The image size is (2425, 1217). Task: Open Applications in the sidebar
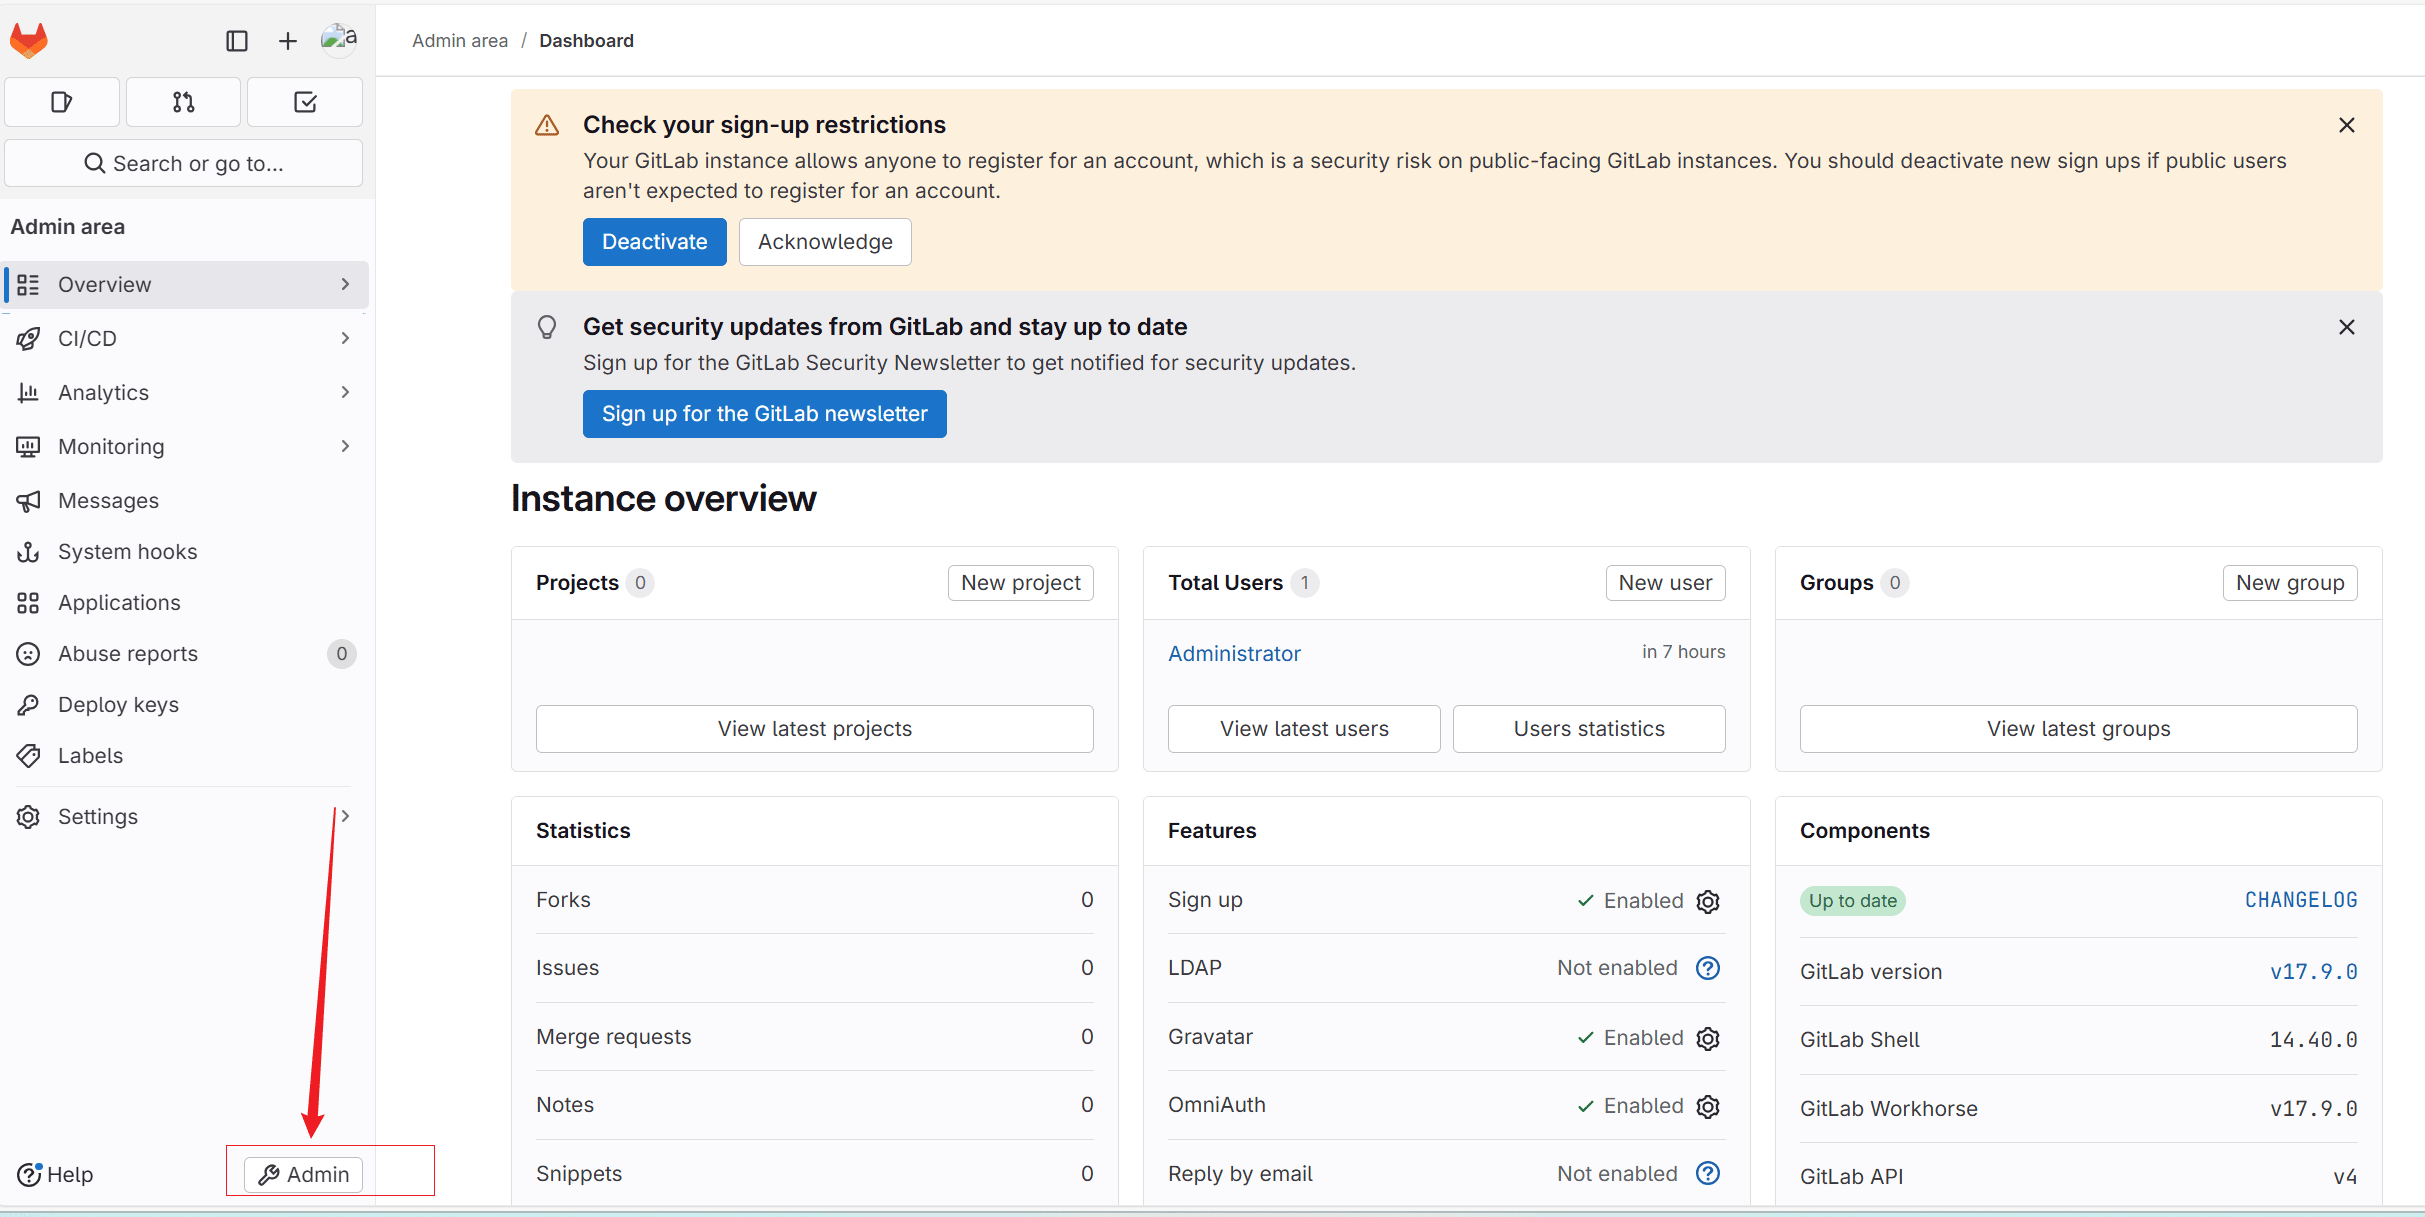click(x=187, y=603)
